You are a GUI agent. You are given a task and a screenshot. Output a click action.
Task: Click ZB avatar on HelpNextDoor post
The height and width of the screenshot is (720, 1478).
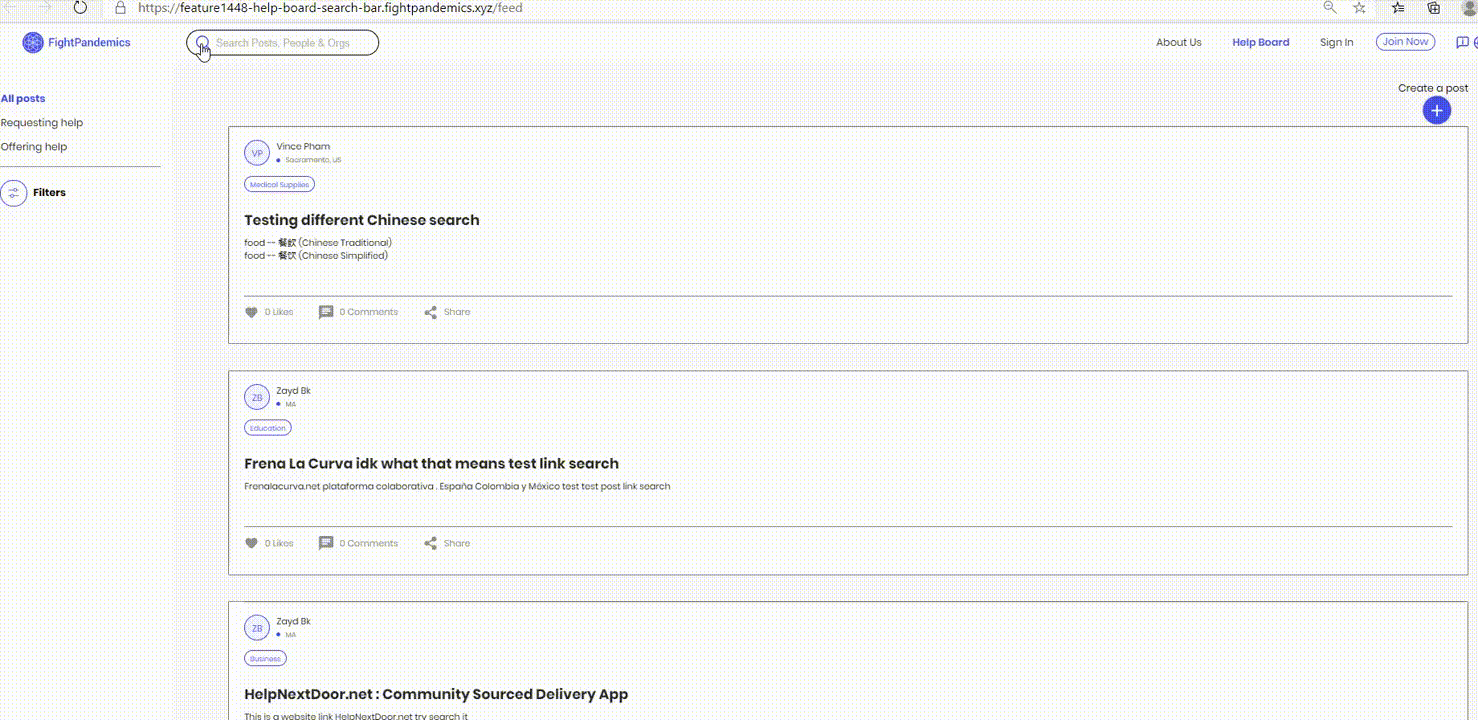[x=257, y=628]
